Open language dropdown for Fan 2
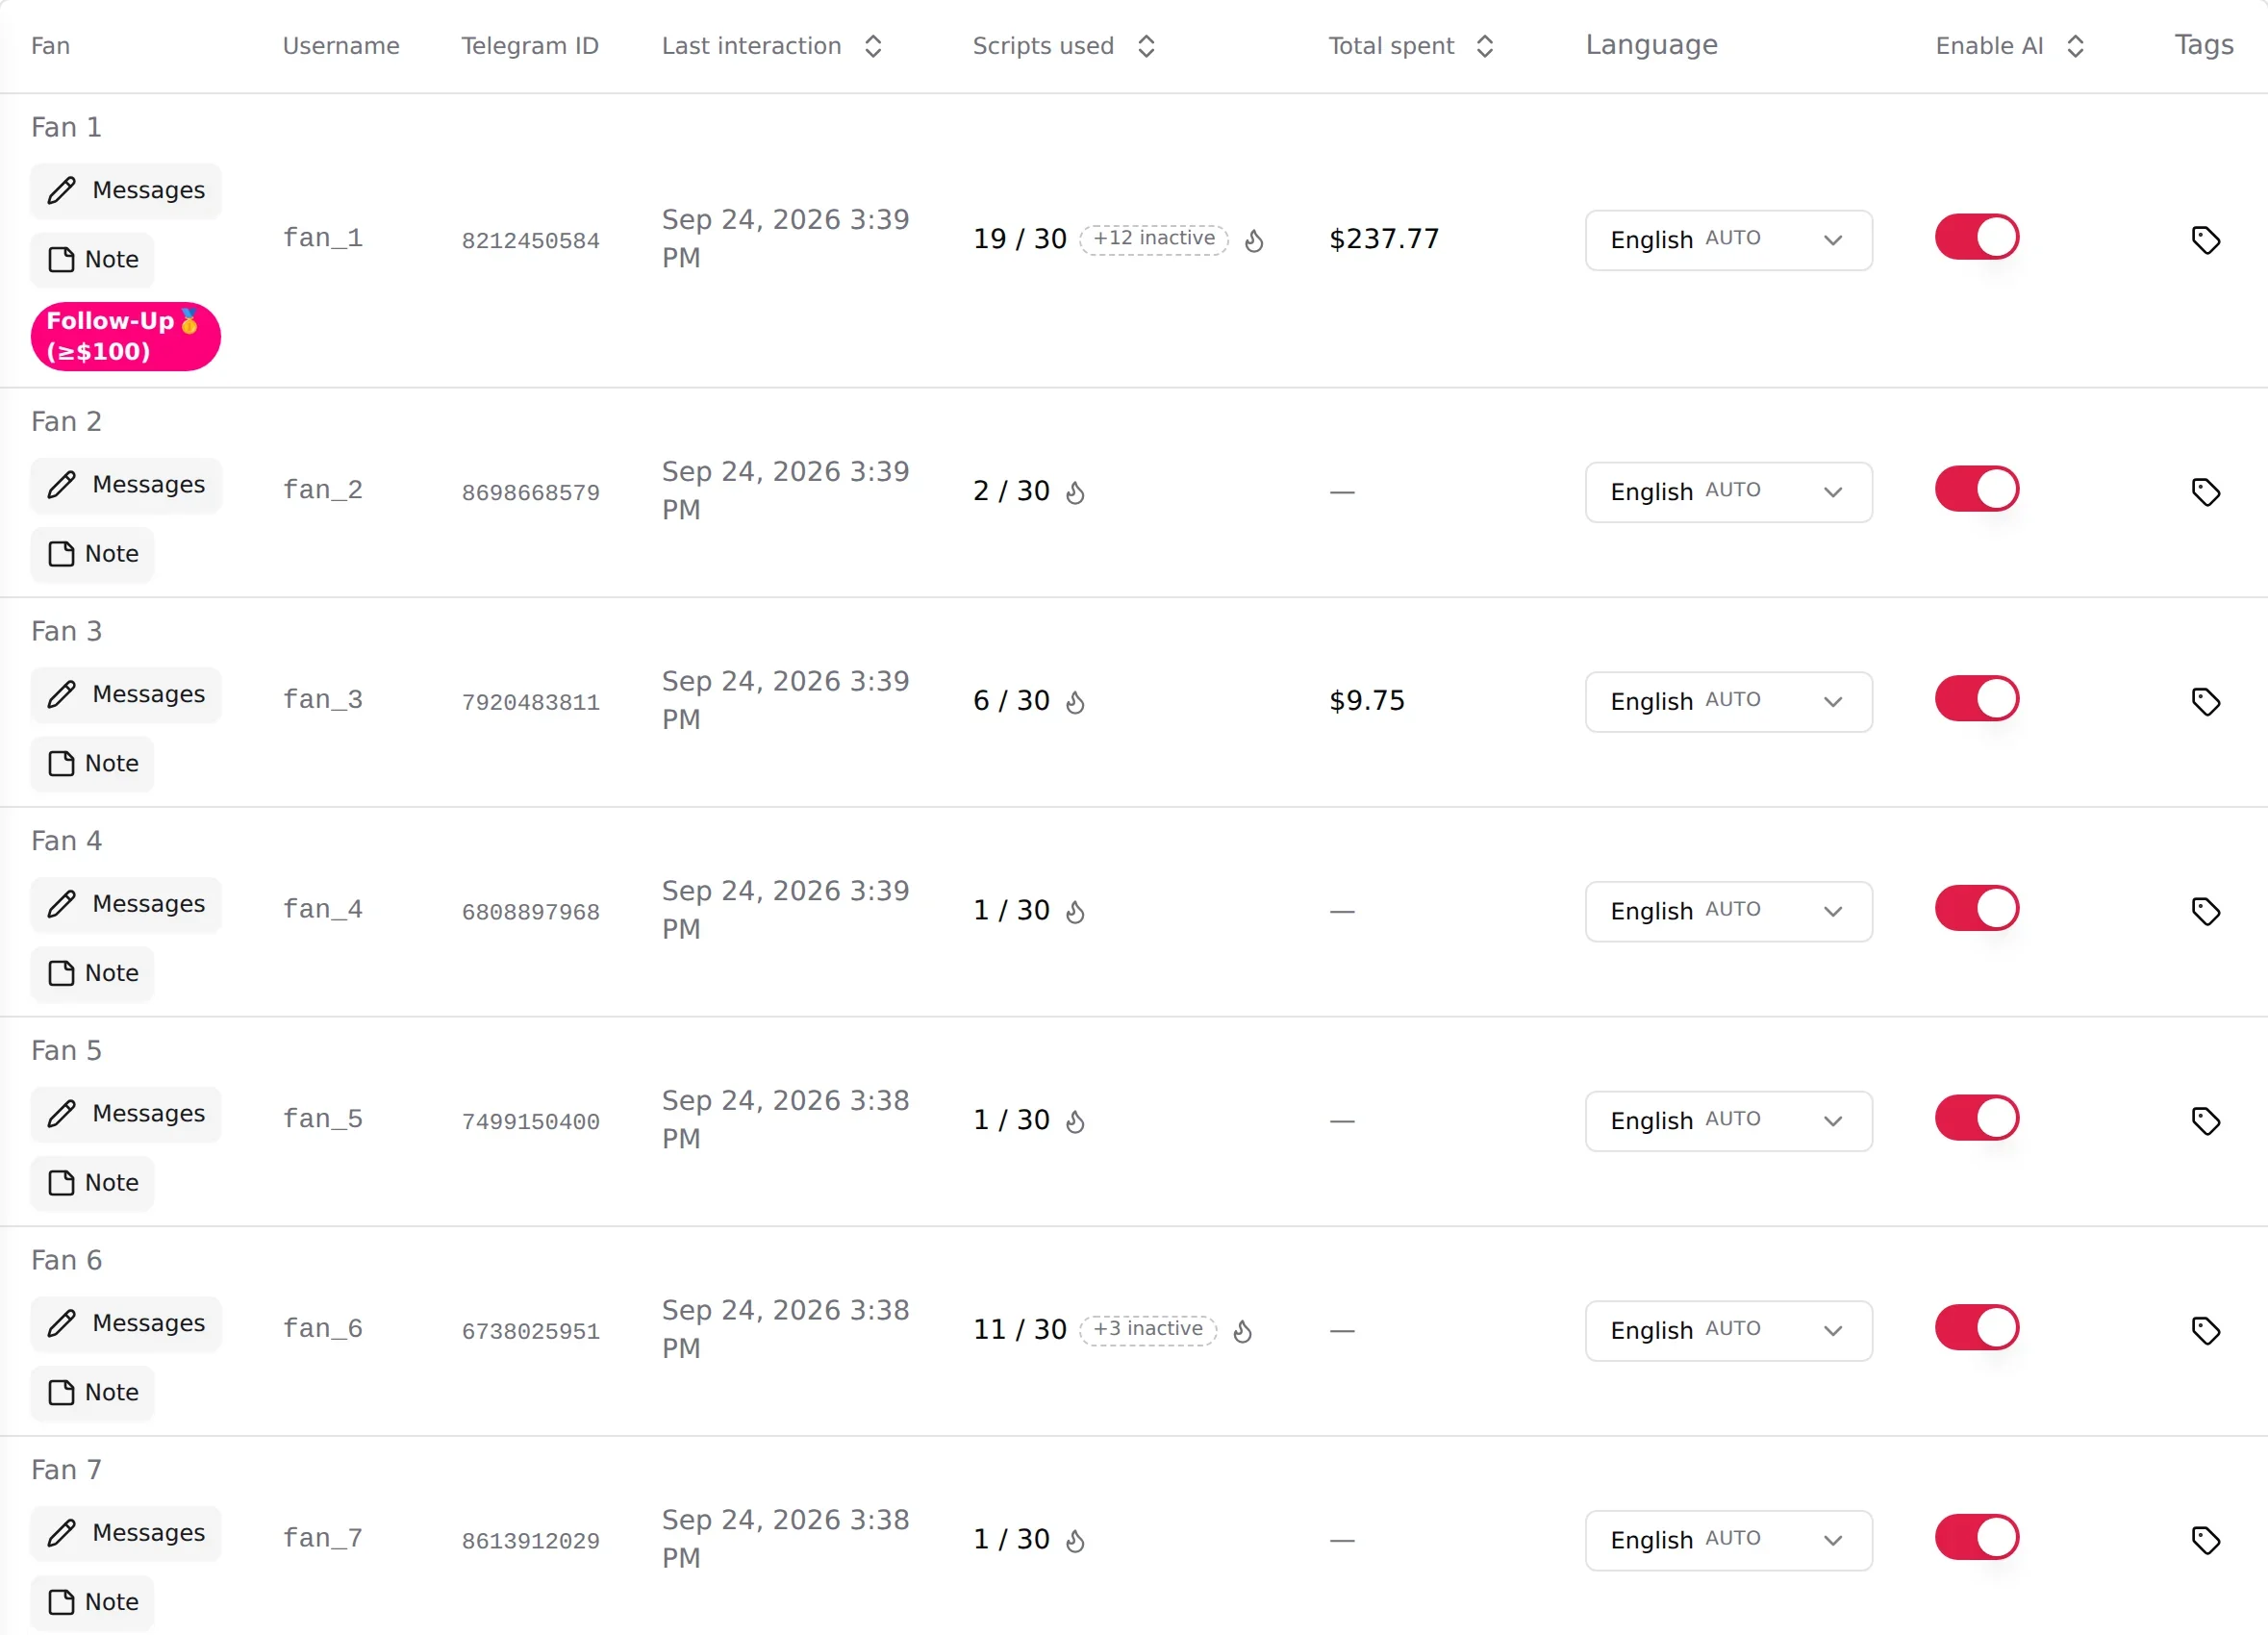 tap(1728, 491)
